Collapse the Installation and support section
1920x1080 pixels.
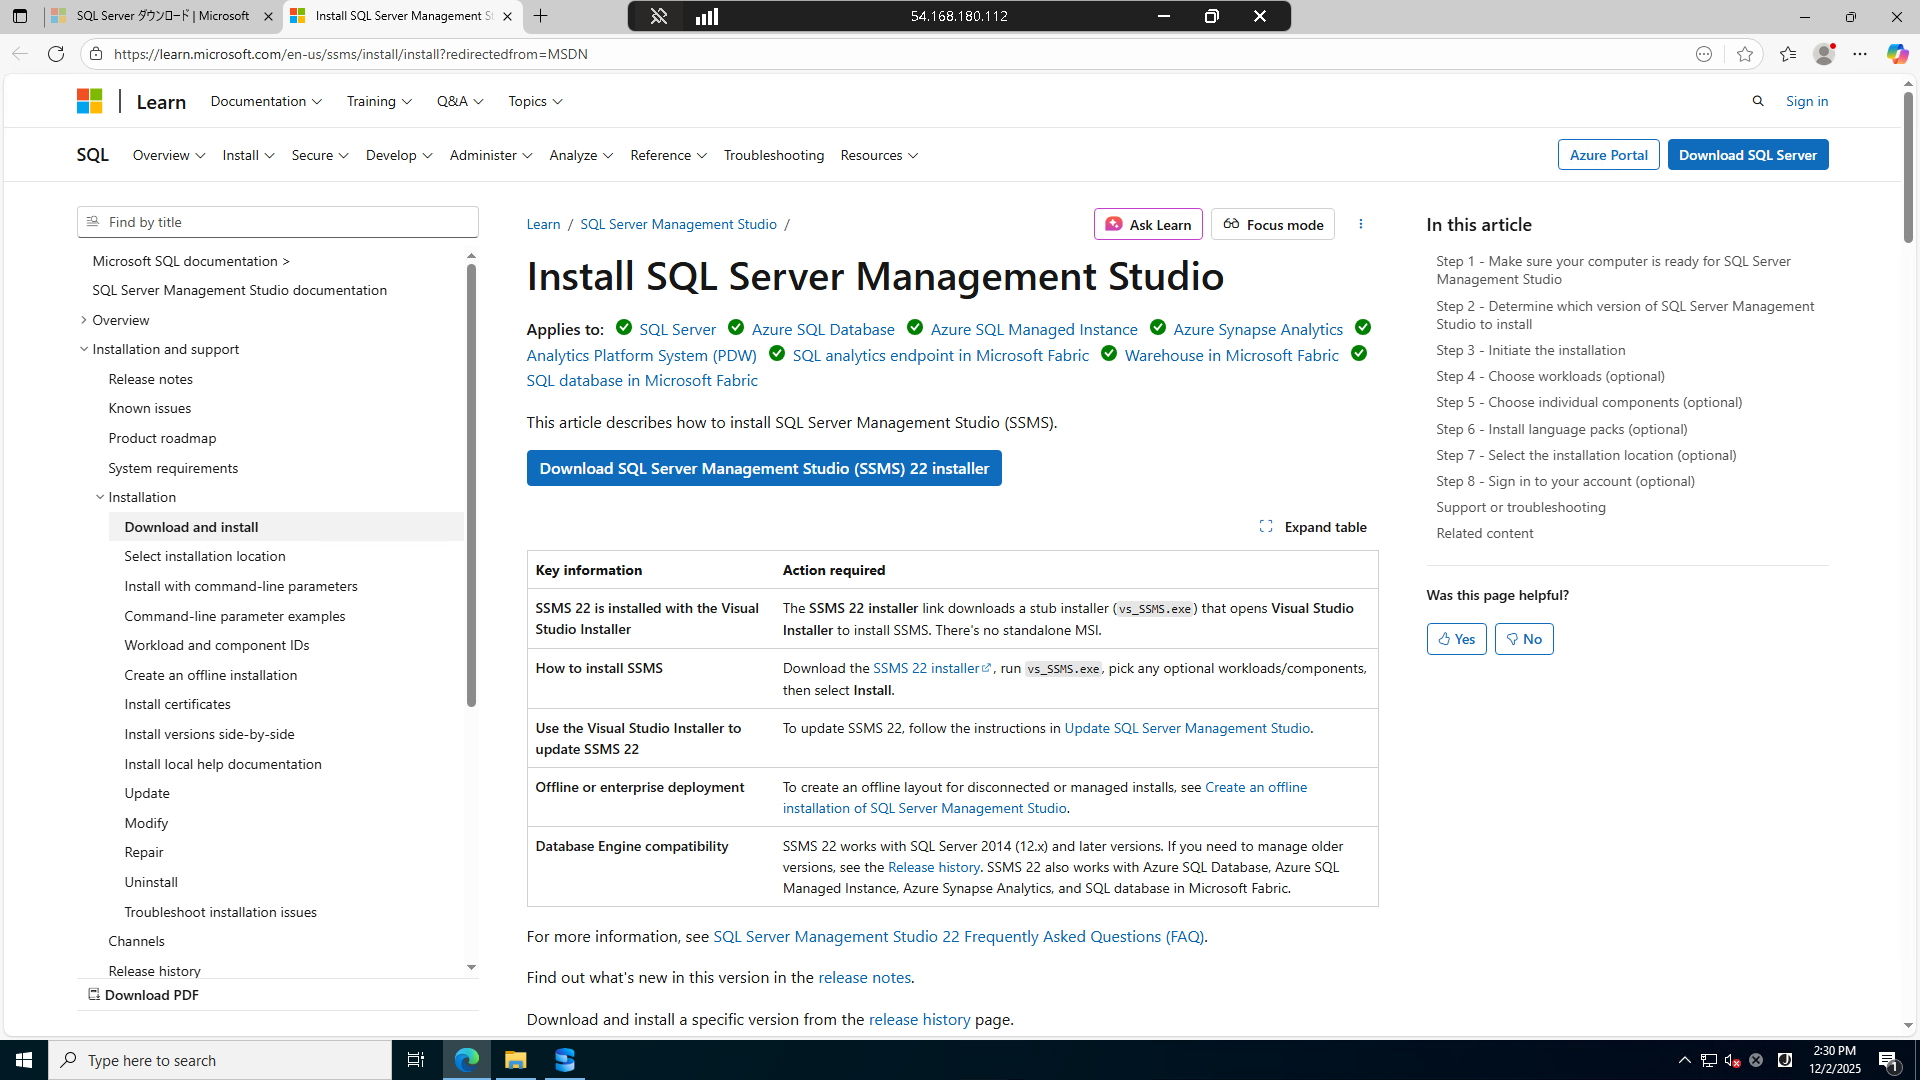pyautogui.click(x=84, y=349)
